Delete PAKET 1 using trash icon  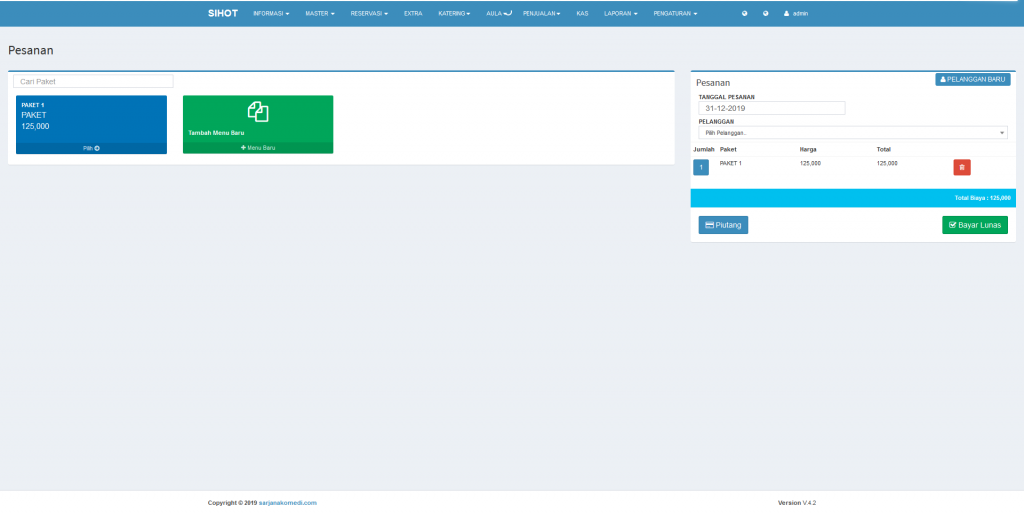point(962,168)
